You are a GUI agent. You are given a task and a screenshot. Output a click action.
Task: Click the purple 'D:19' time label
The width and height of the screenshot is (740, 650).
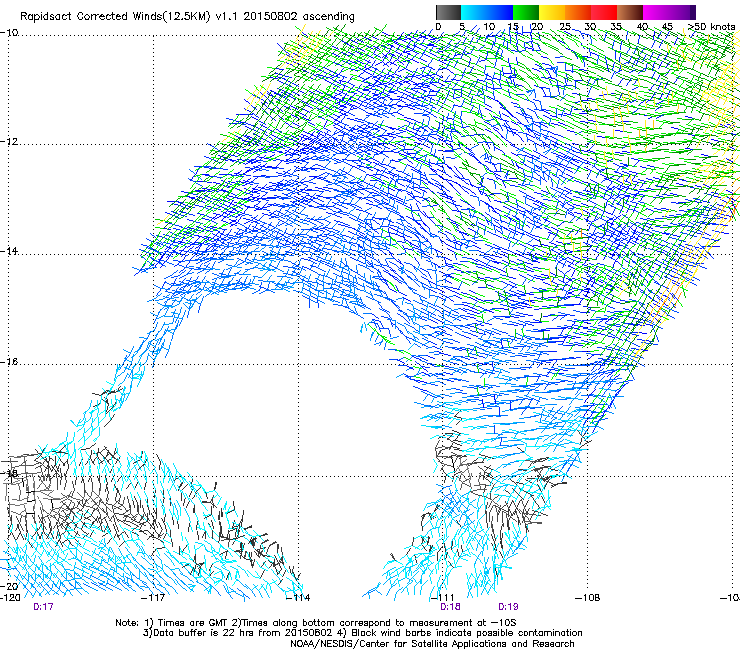(x=508, y=607)
